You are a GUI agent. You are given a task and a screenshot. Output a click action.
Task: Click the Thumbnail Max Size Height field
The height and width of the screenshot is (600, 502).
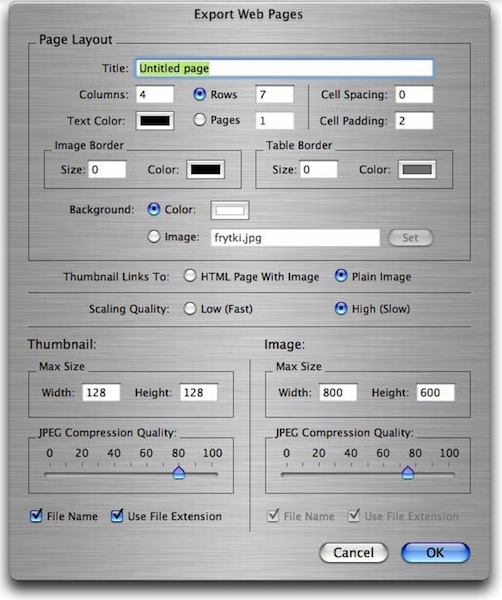[x=199, y=392]
